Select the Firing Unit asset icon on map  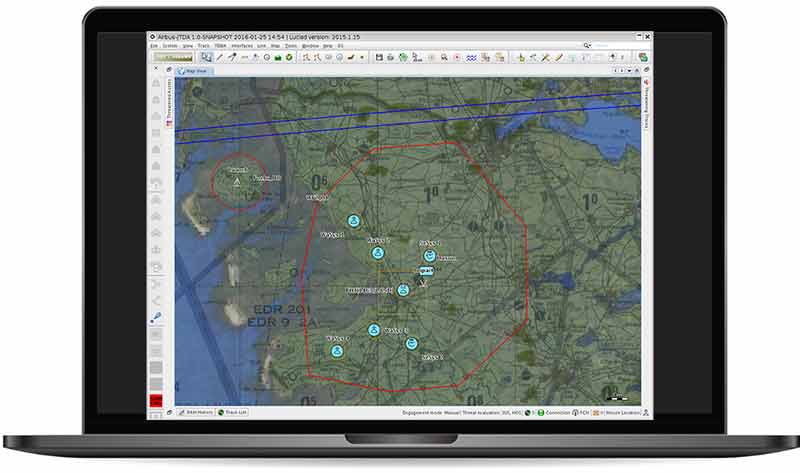[x=403, y=290]
